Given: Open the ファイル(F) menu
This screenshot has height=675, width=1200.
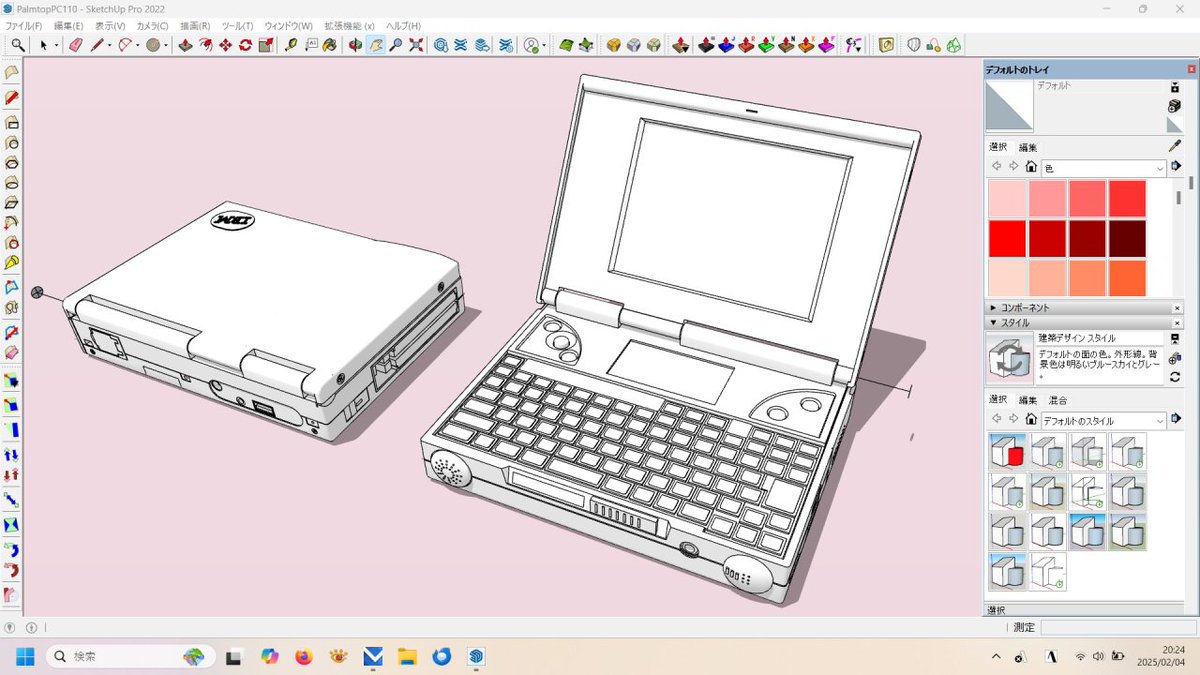Looking at the screenshot, I should [x=24, y=25].
